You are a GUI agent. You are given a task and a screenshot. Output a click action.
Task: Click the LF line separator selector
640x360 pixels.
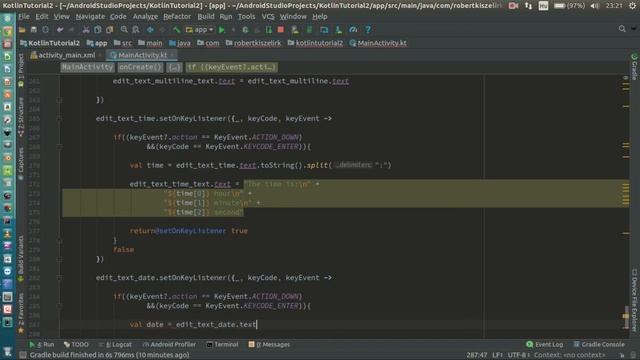(x=497, y=355)
